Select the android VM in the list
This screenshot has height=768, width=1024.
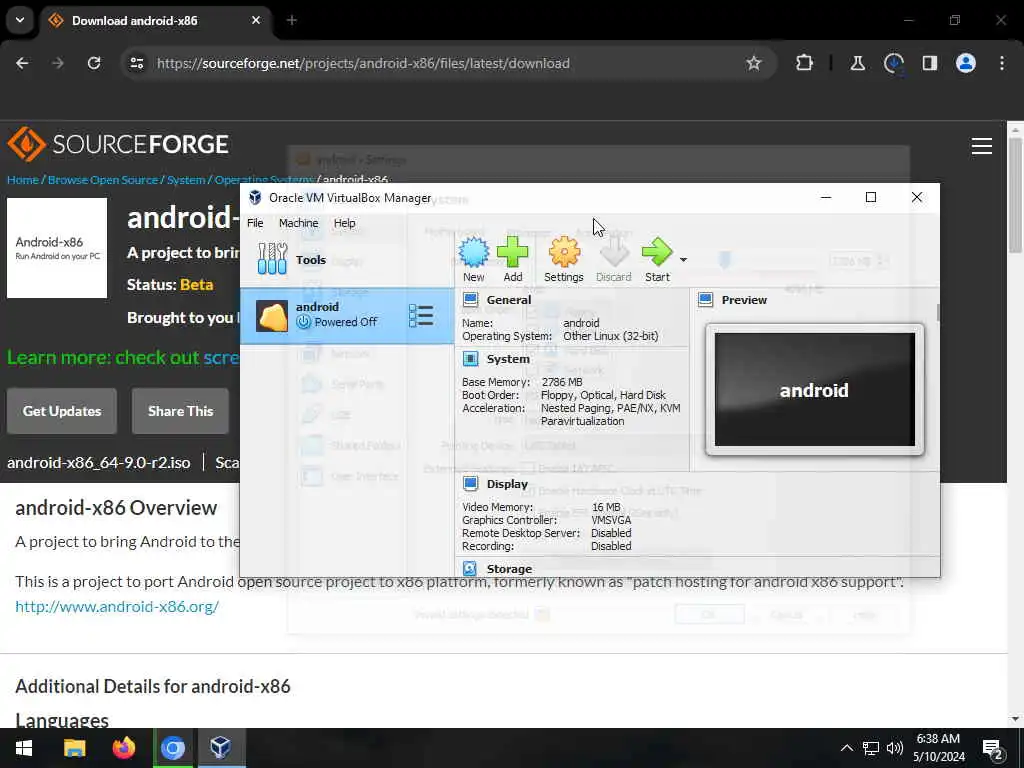[x=347, y=316]
